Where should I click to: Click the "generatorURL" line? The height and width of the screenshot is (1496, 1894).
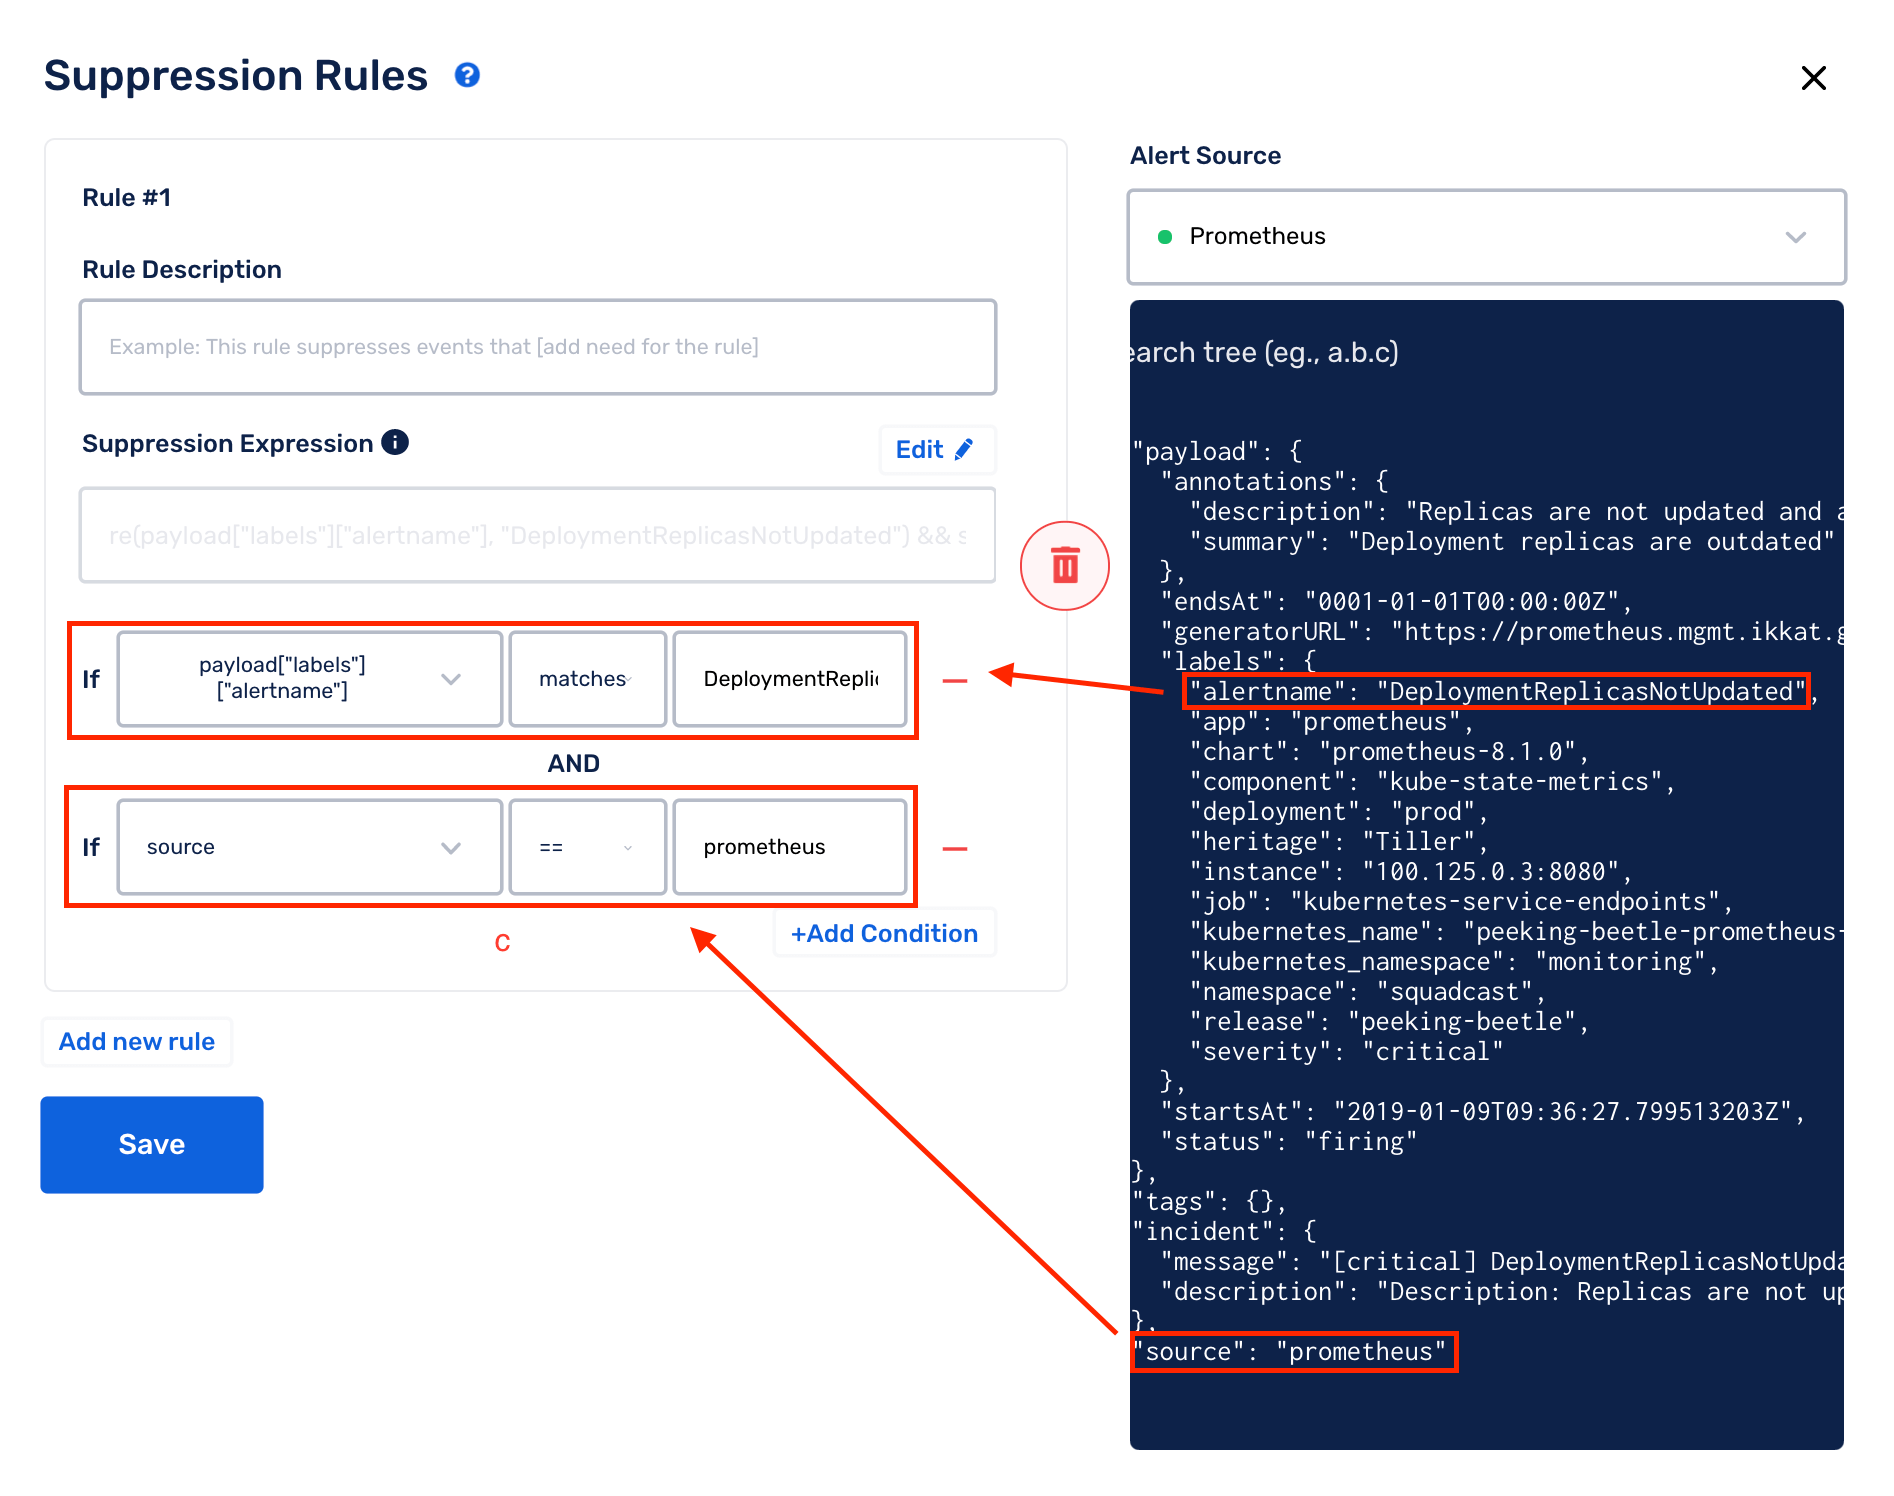(x=1502, y=632)
